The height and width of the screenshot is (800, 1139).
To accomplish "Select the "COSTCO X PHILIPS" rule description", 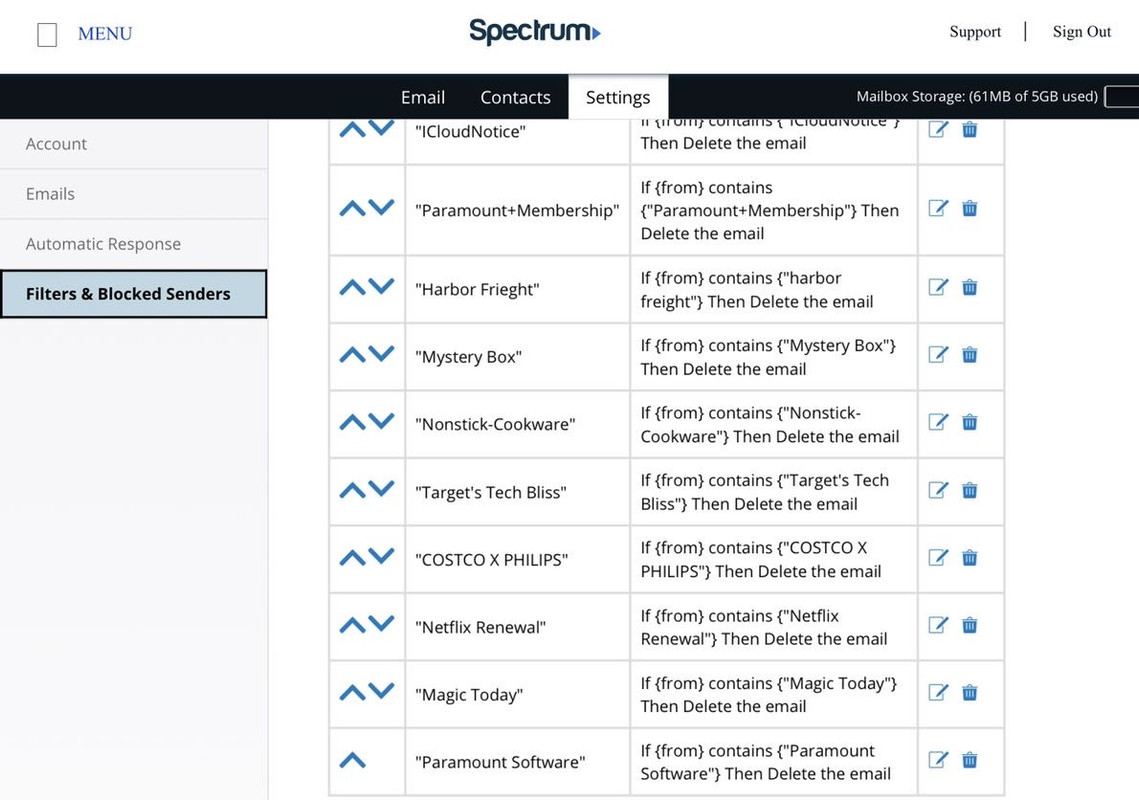I will [761, 559].
